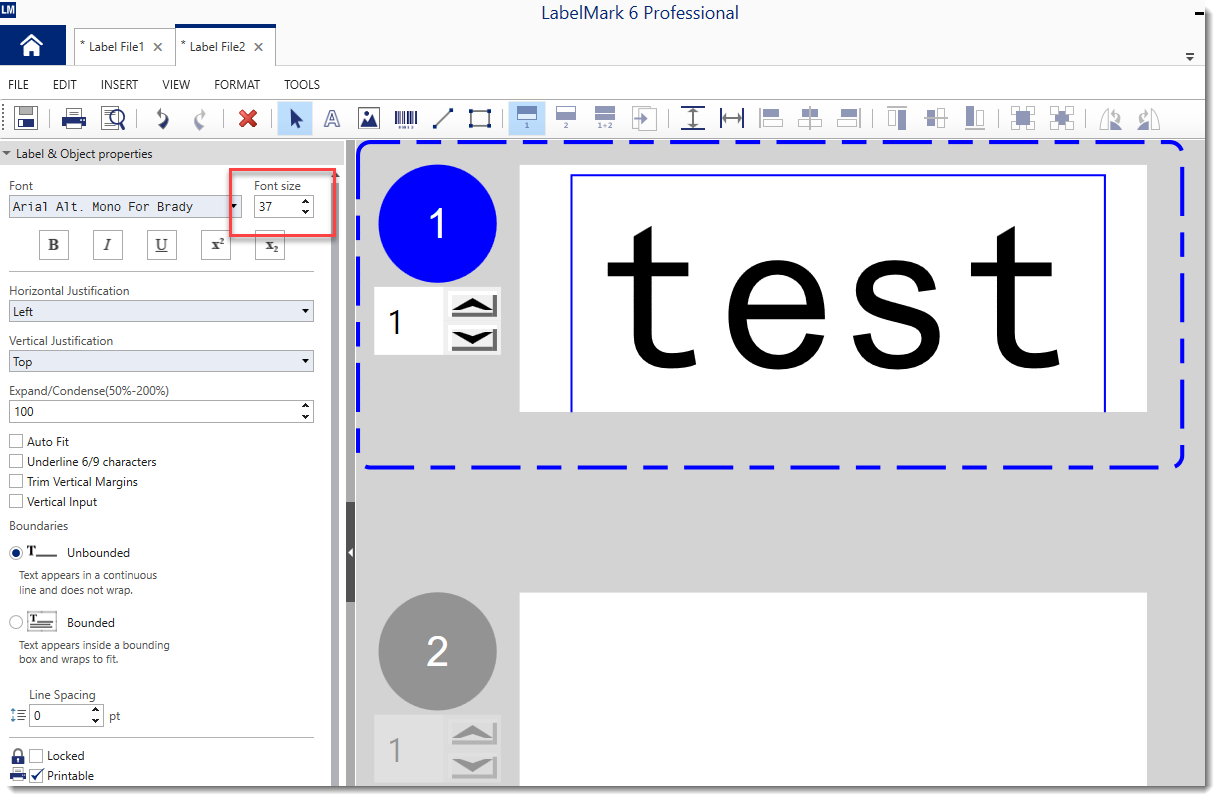Select the Bounded radio button
Screen dimensions: 1220x801
(16, 622)
